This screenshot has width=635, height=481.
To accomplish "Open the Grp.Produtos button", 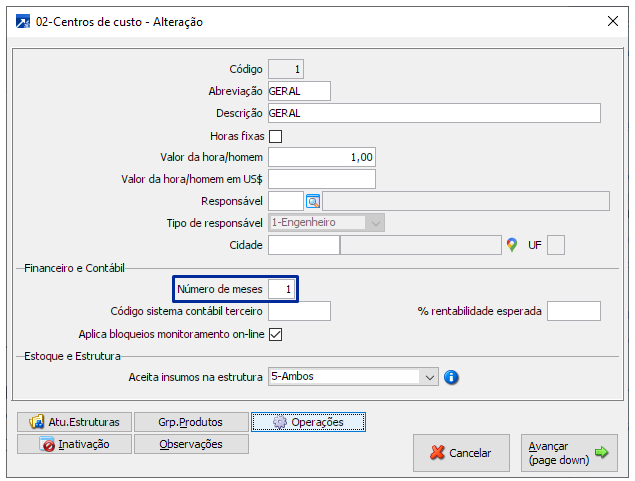I will click(191, 422).
